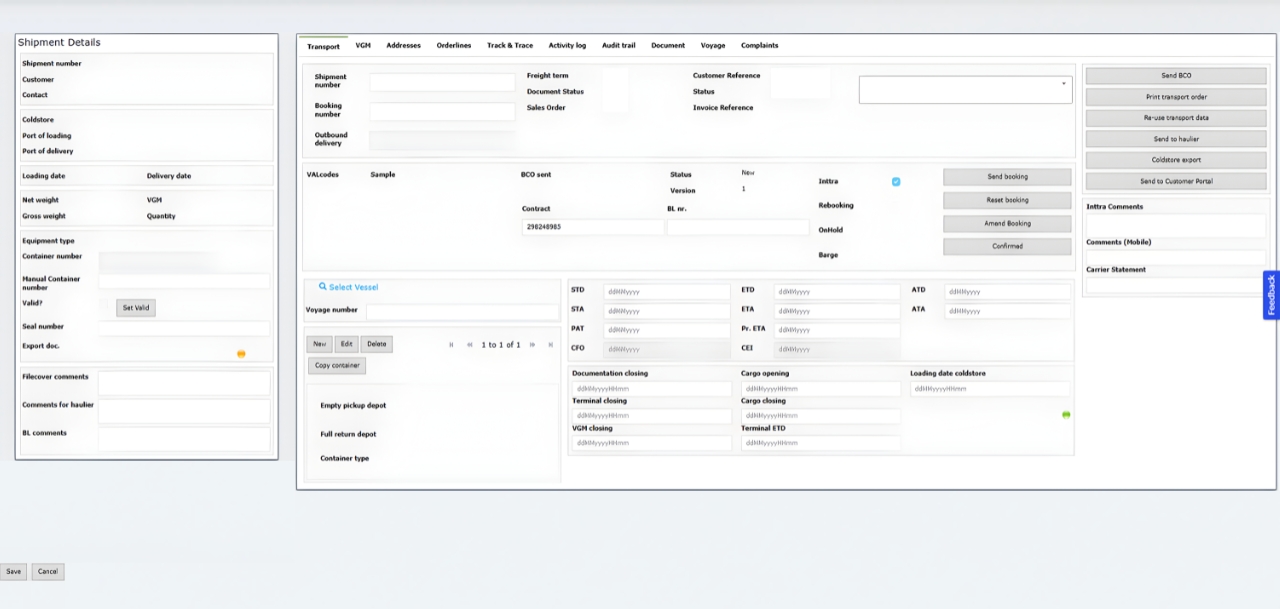
Task: Click inside the Voyage number input field
Action: (462, 312)
